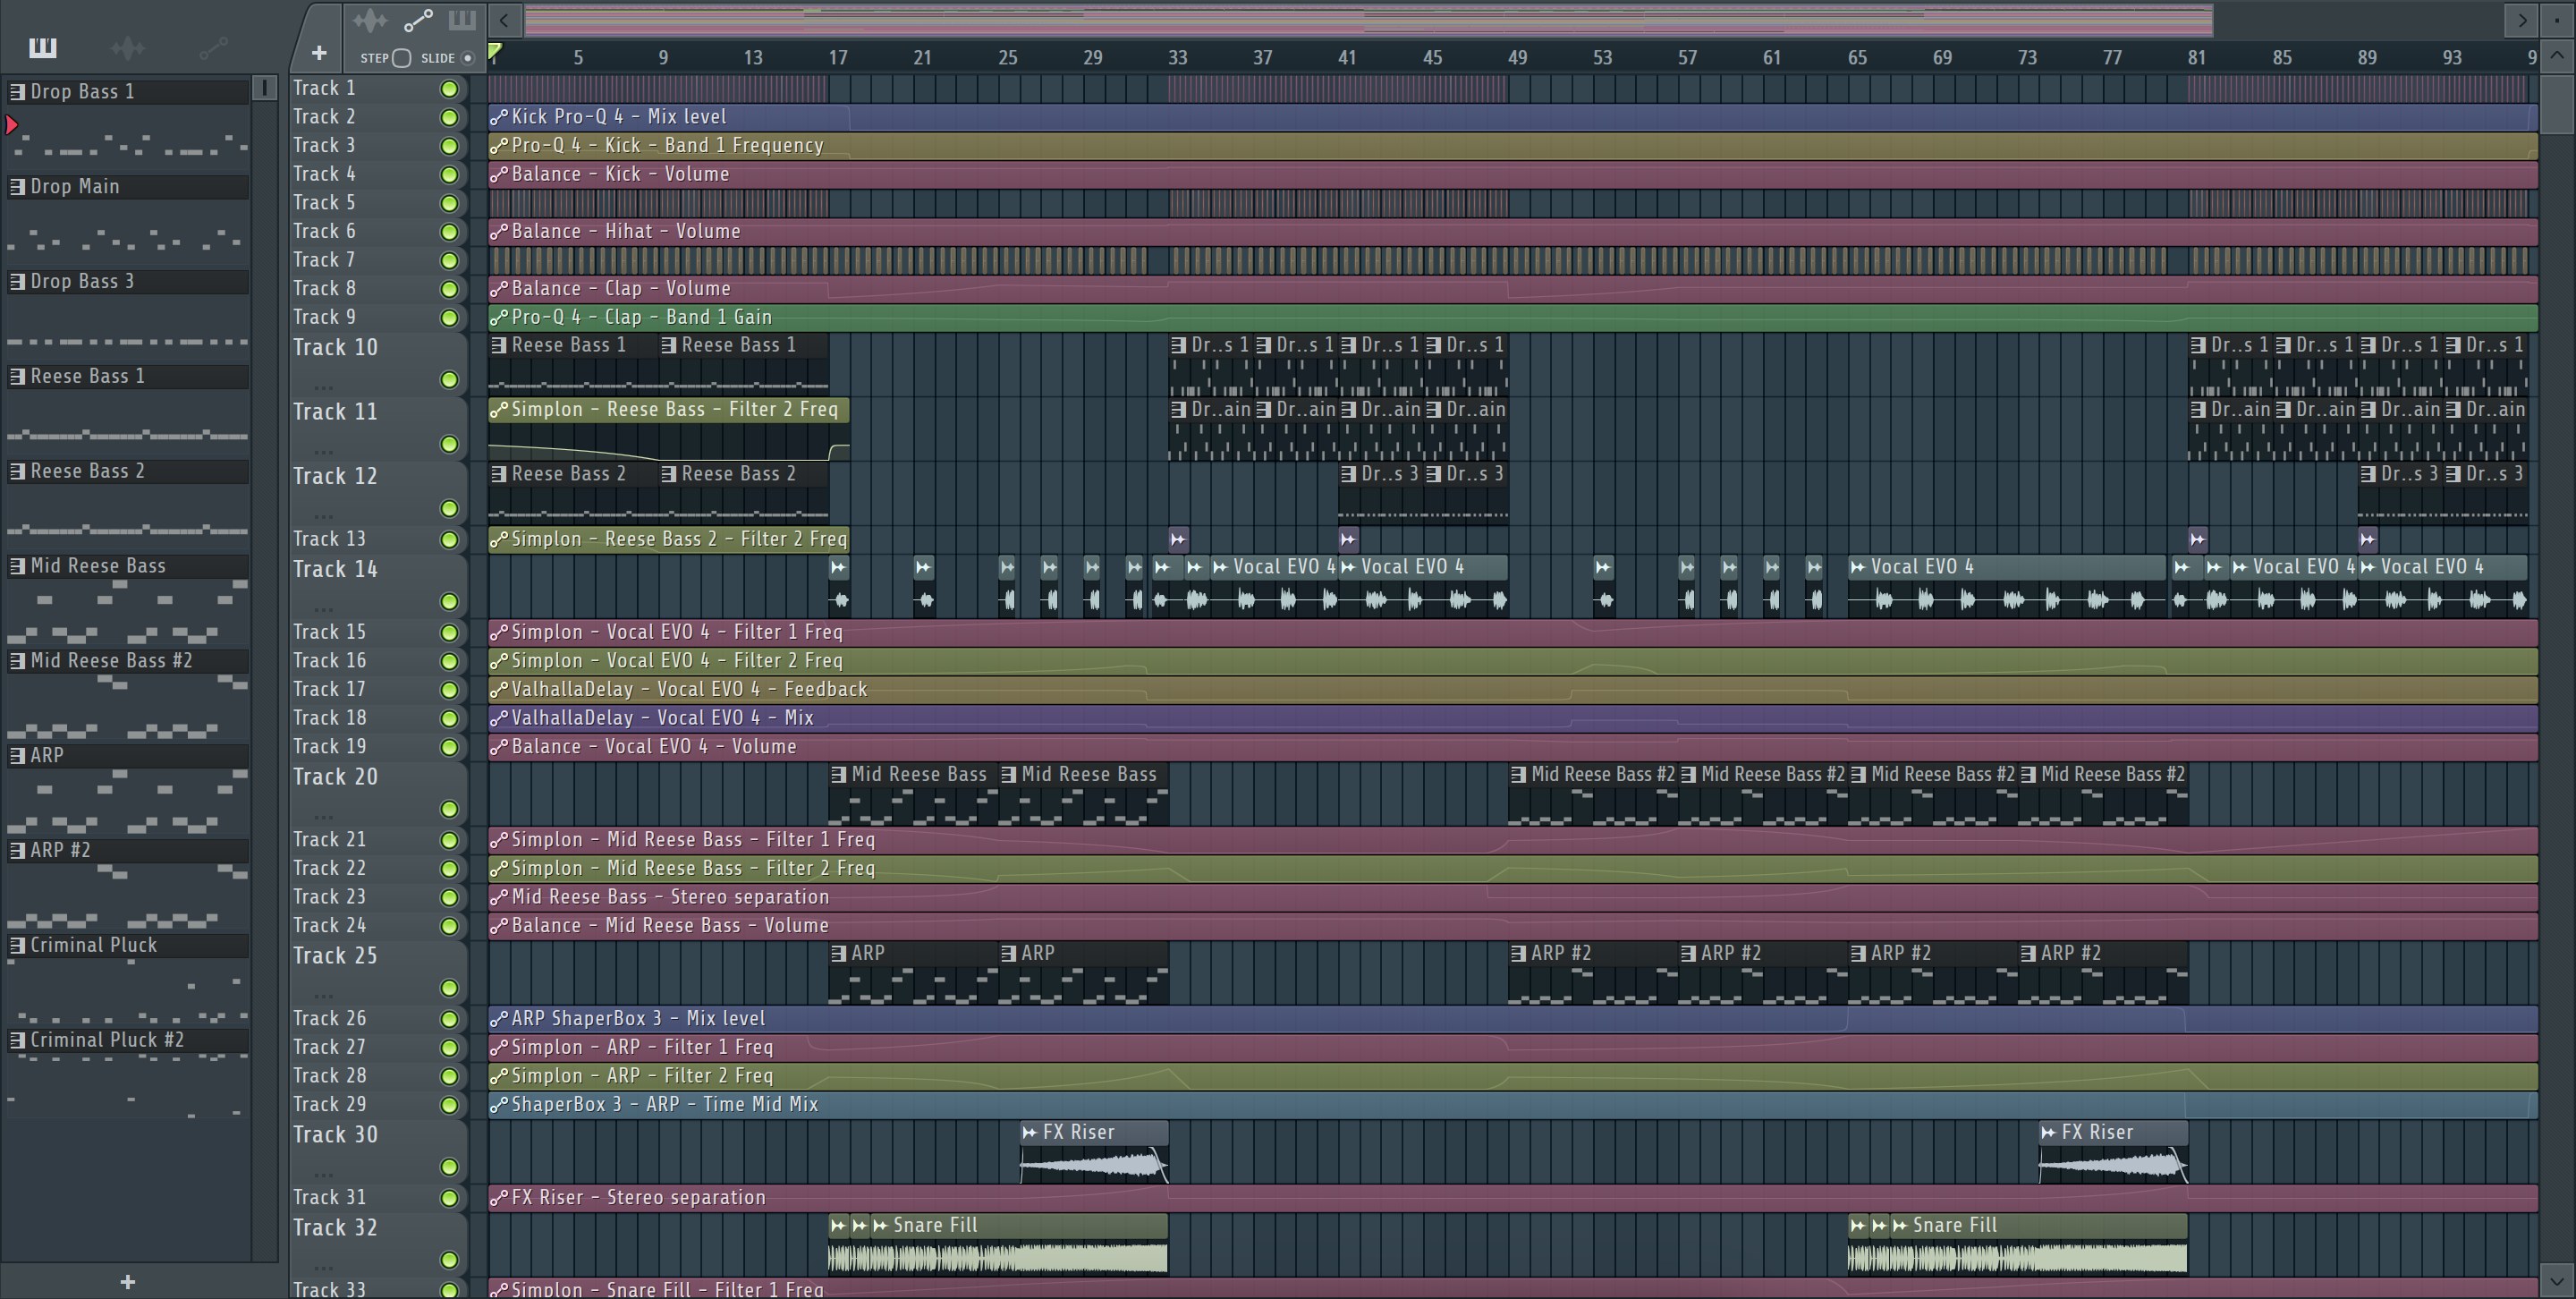Click scroll-left arrow of playlist minimap
This screenshot has width=2576, height=1299.
point(505,20)
